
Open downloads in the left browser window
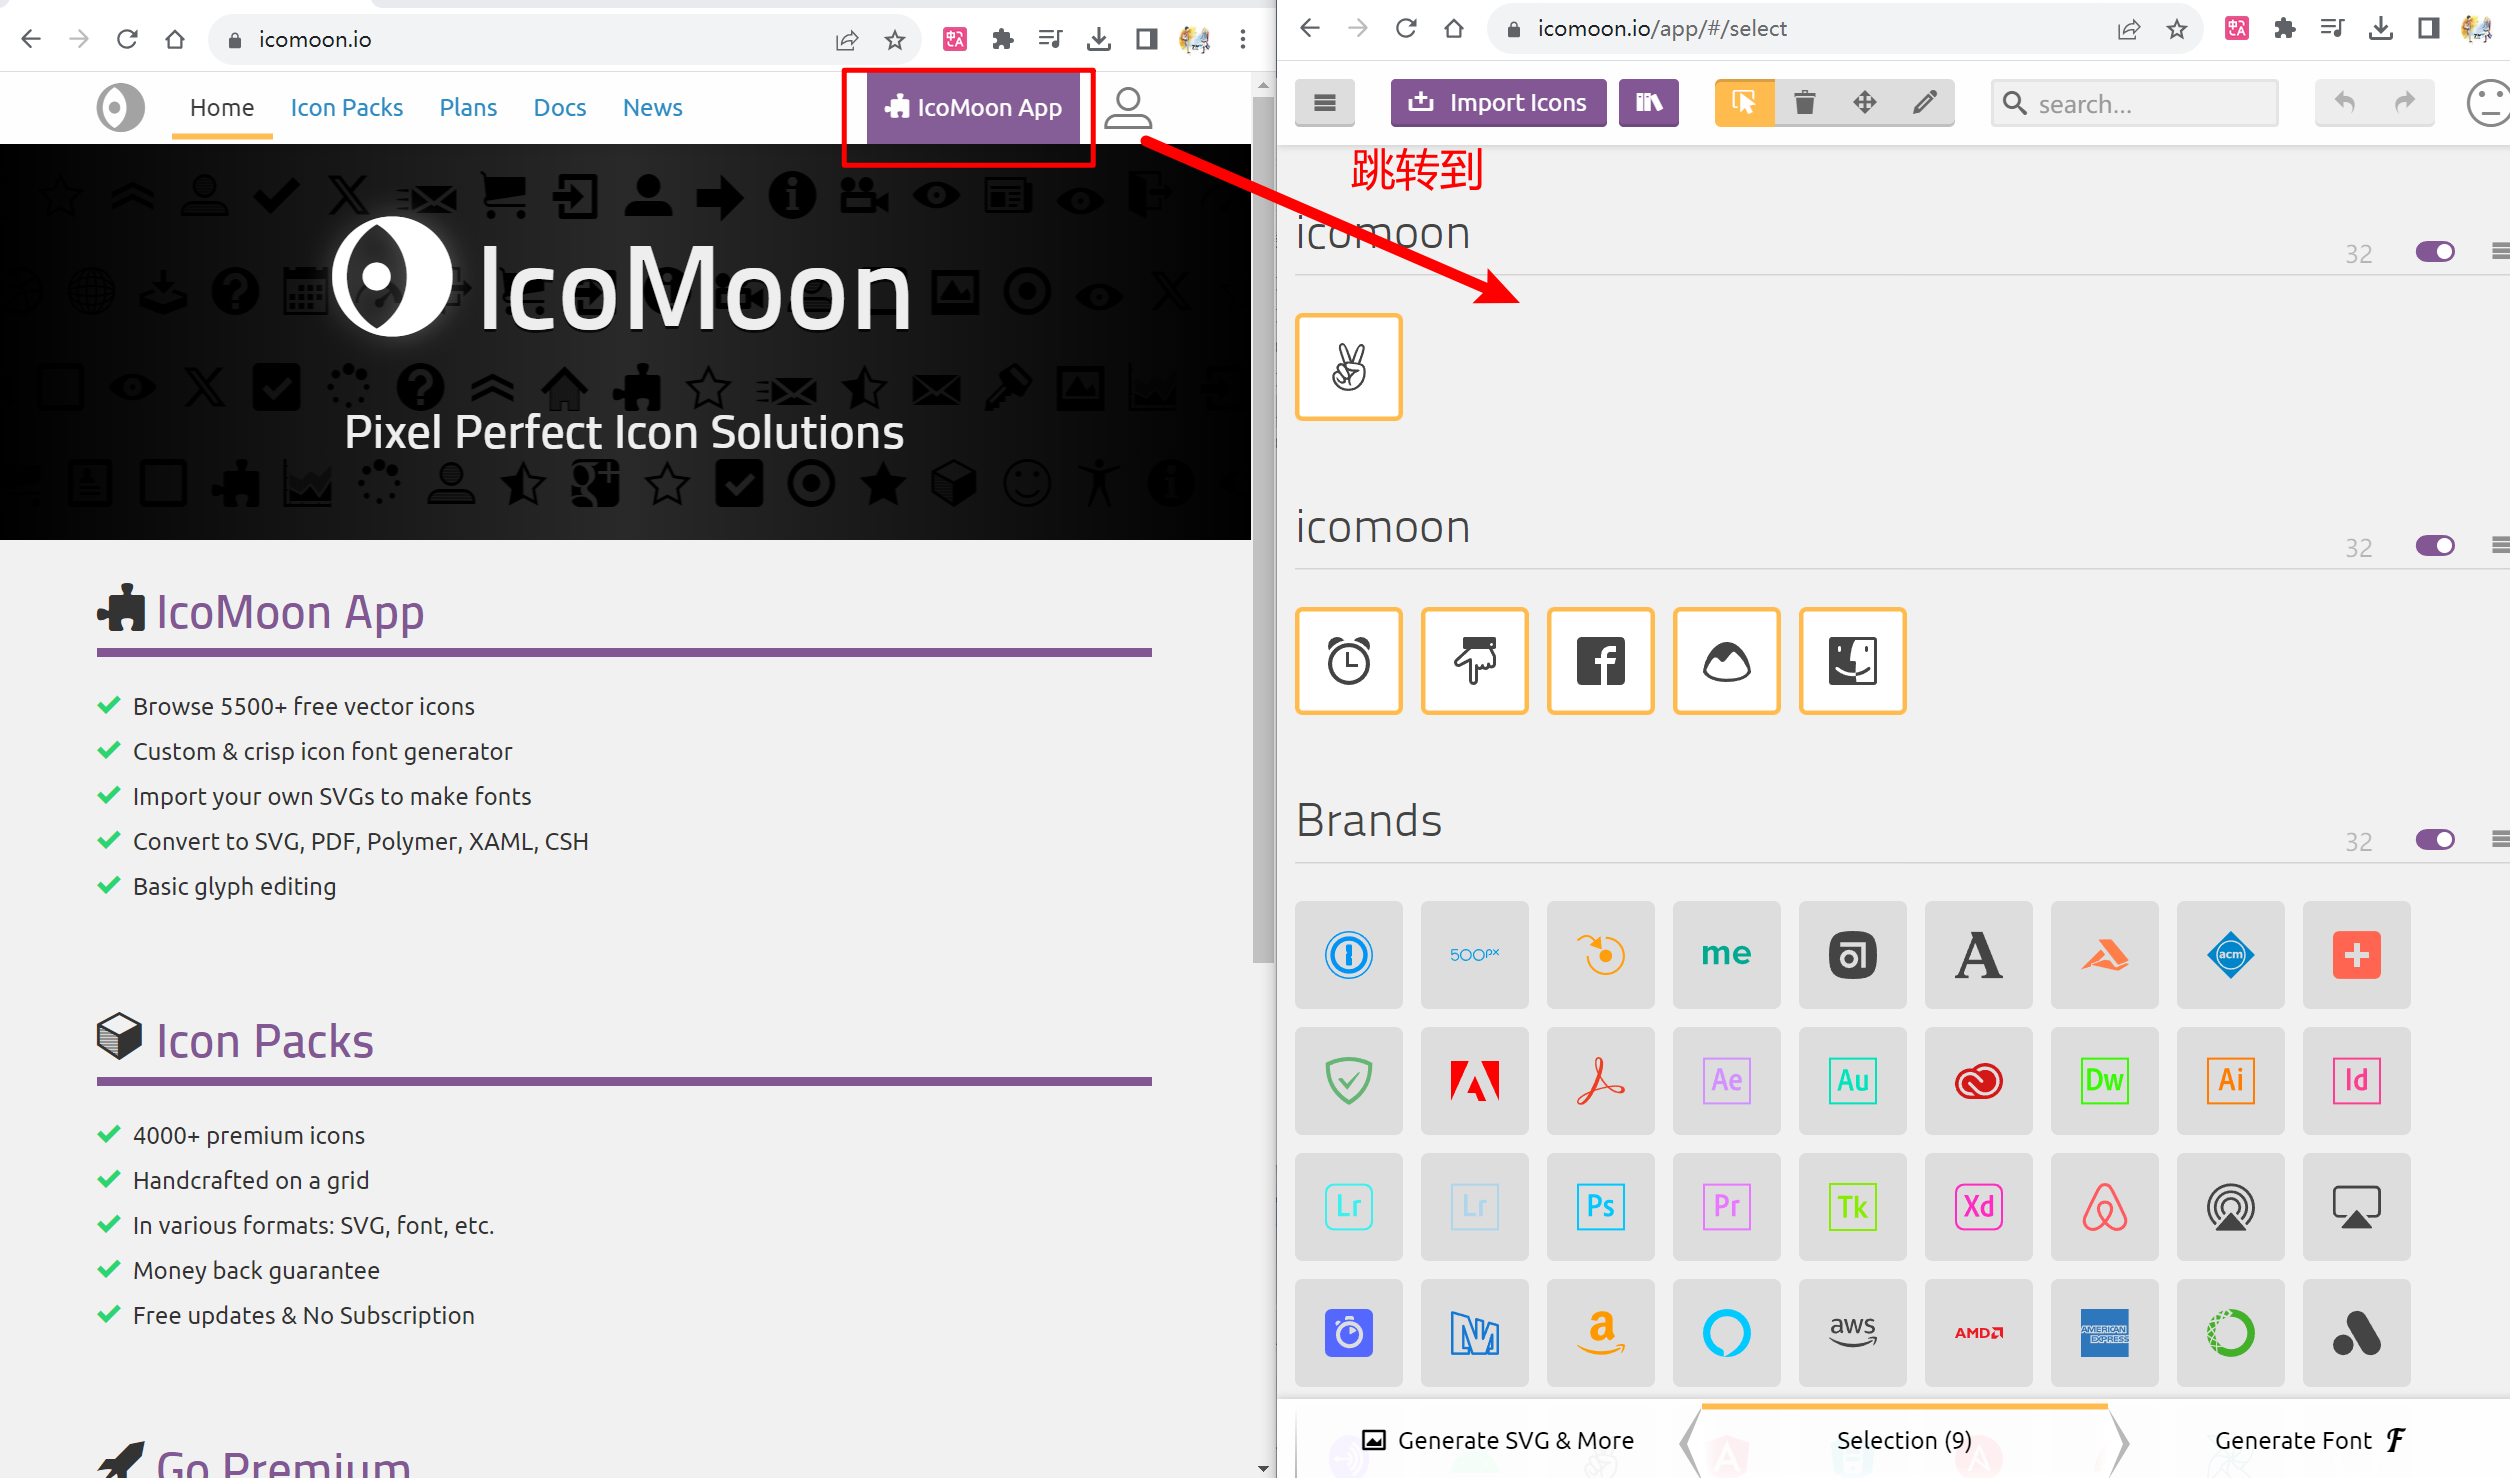(1098, 39)
